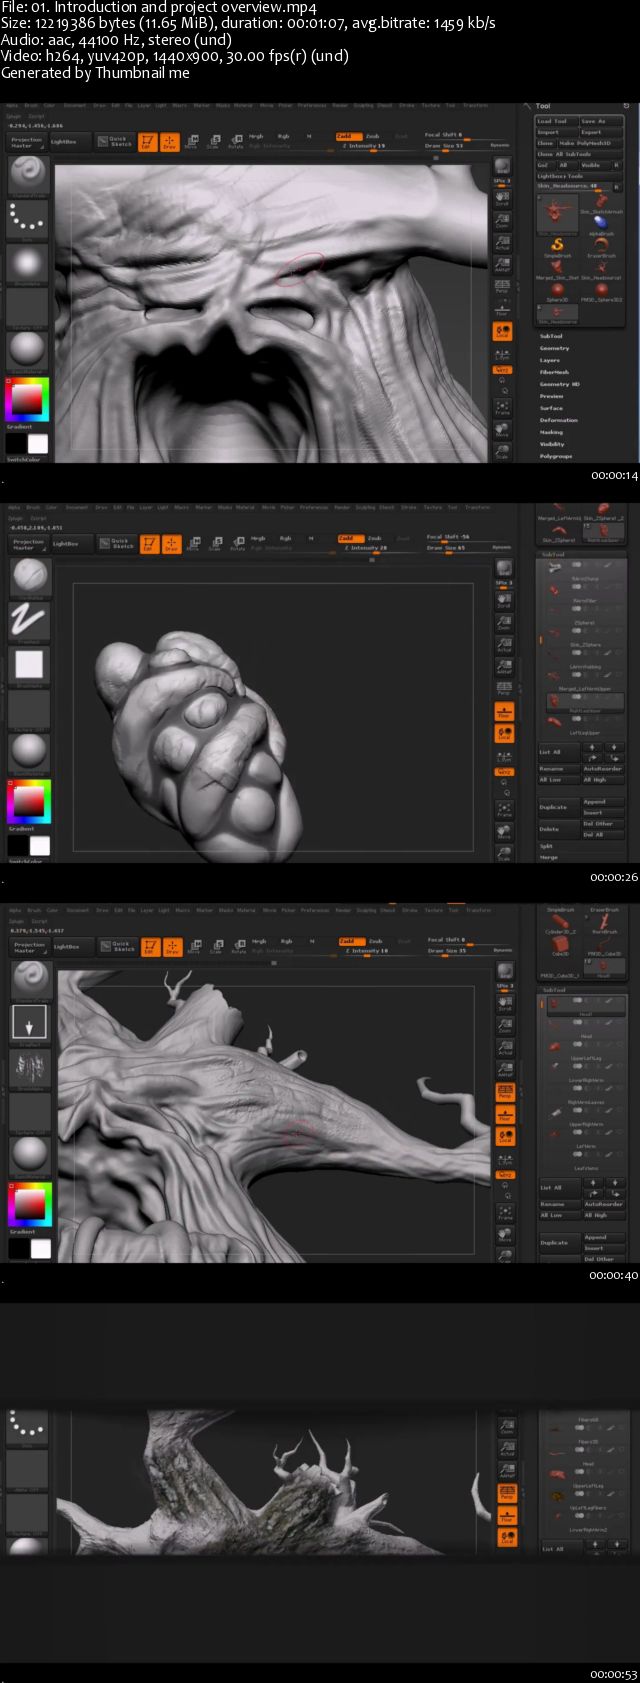Expand the Geometry section in Tool palette
Image resolution: width=640 pixels, height=1683 pixels.
coord(554,348)
